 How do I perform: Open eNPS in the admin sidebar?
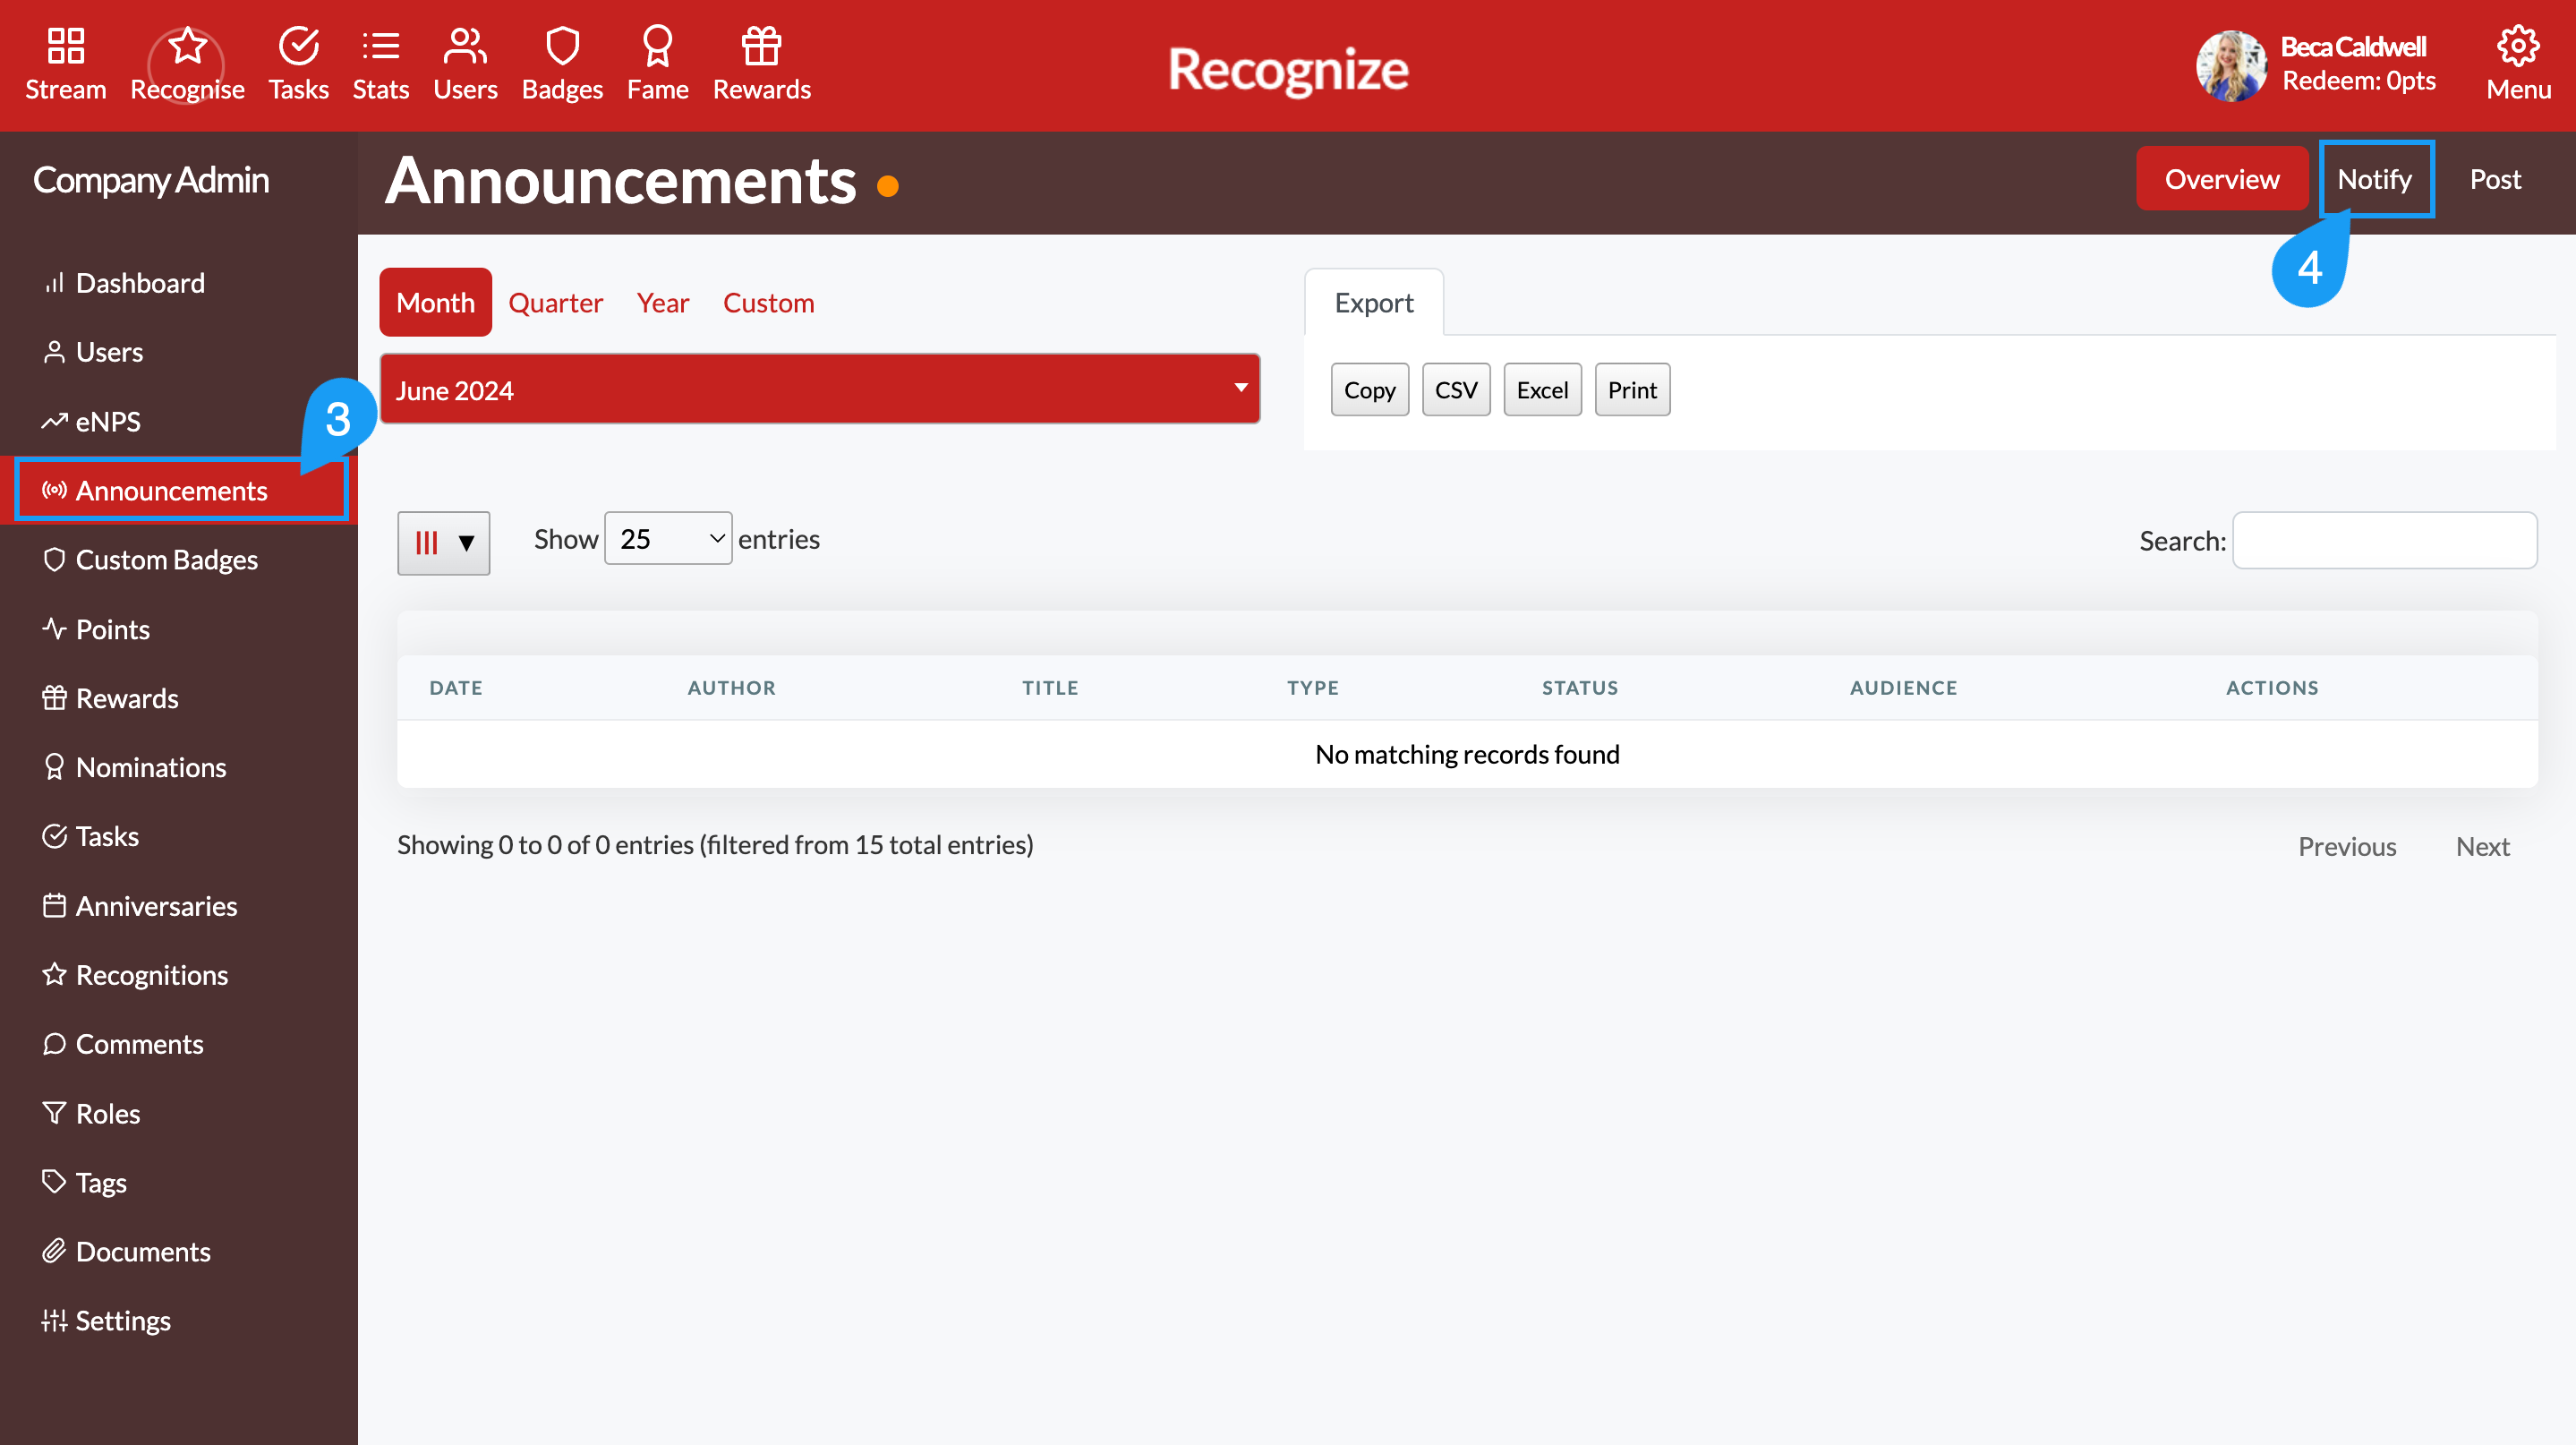(108, 421)
